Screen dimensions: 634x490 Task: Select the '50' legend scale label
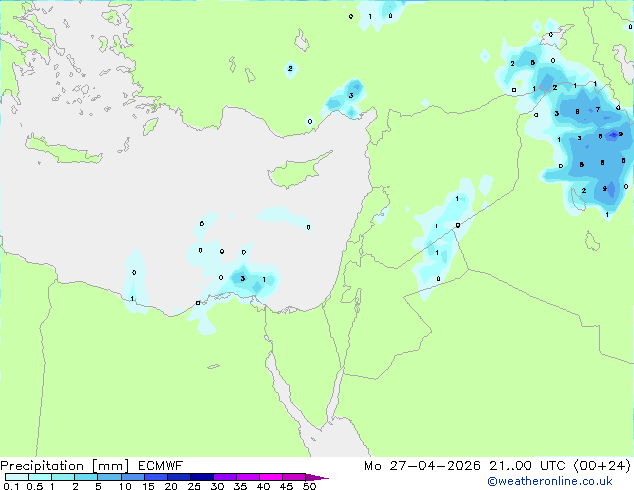click(309, 486)
